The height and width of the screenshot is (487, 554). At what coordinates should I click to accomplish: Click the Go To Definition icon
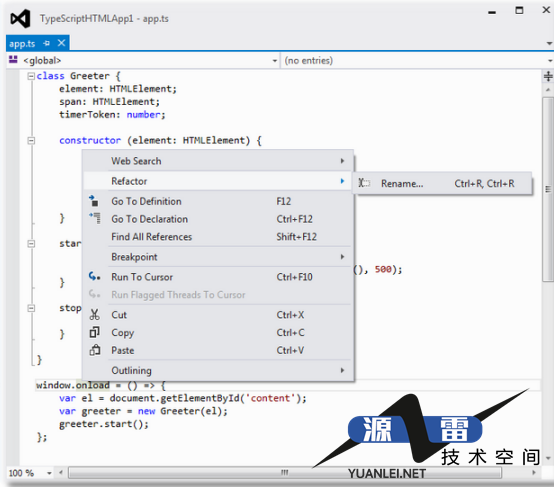(x=94, y=201)
